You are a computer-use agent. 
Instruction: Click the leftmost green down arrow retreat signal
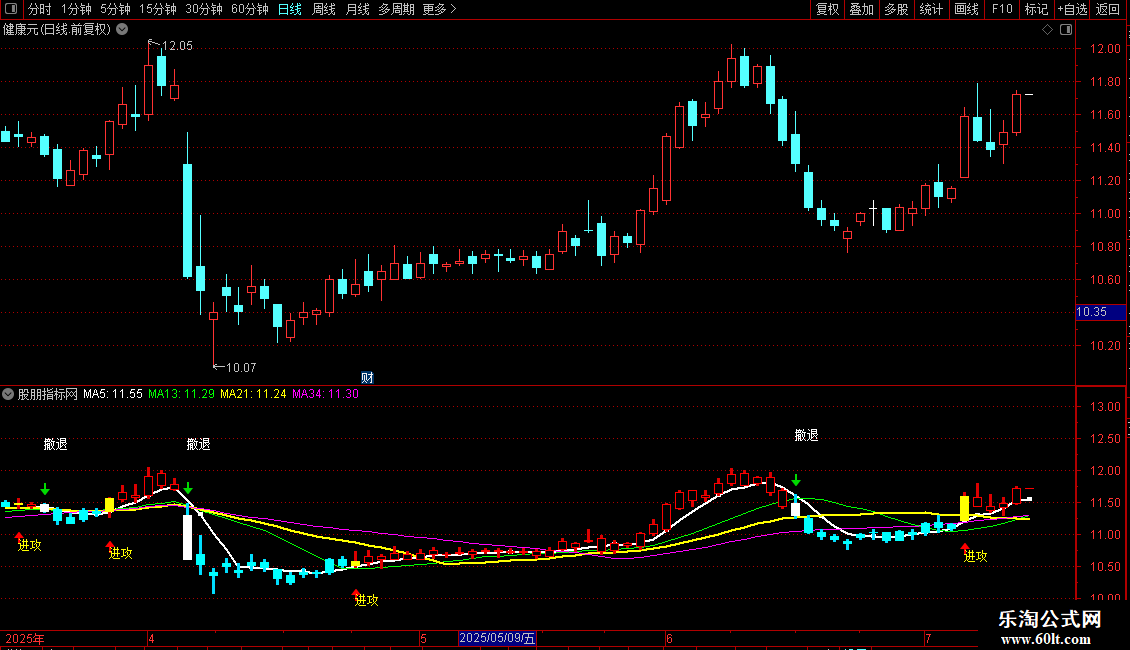tap(45, 489)
